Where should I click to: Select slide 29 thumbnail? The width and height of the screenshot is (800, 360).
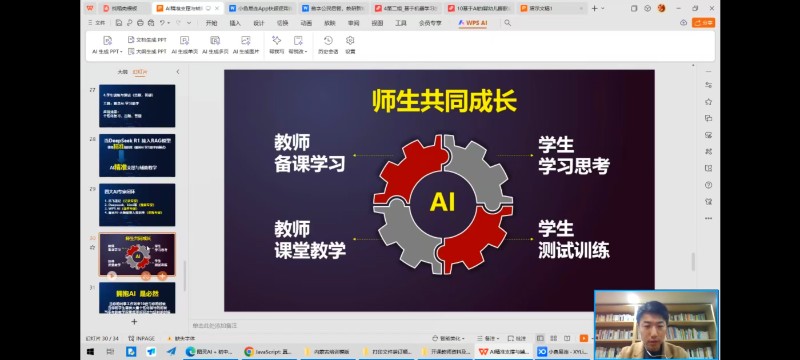[x=137, y=204]
